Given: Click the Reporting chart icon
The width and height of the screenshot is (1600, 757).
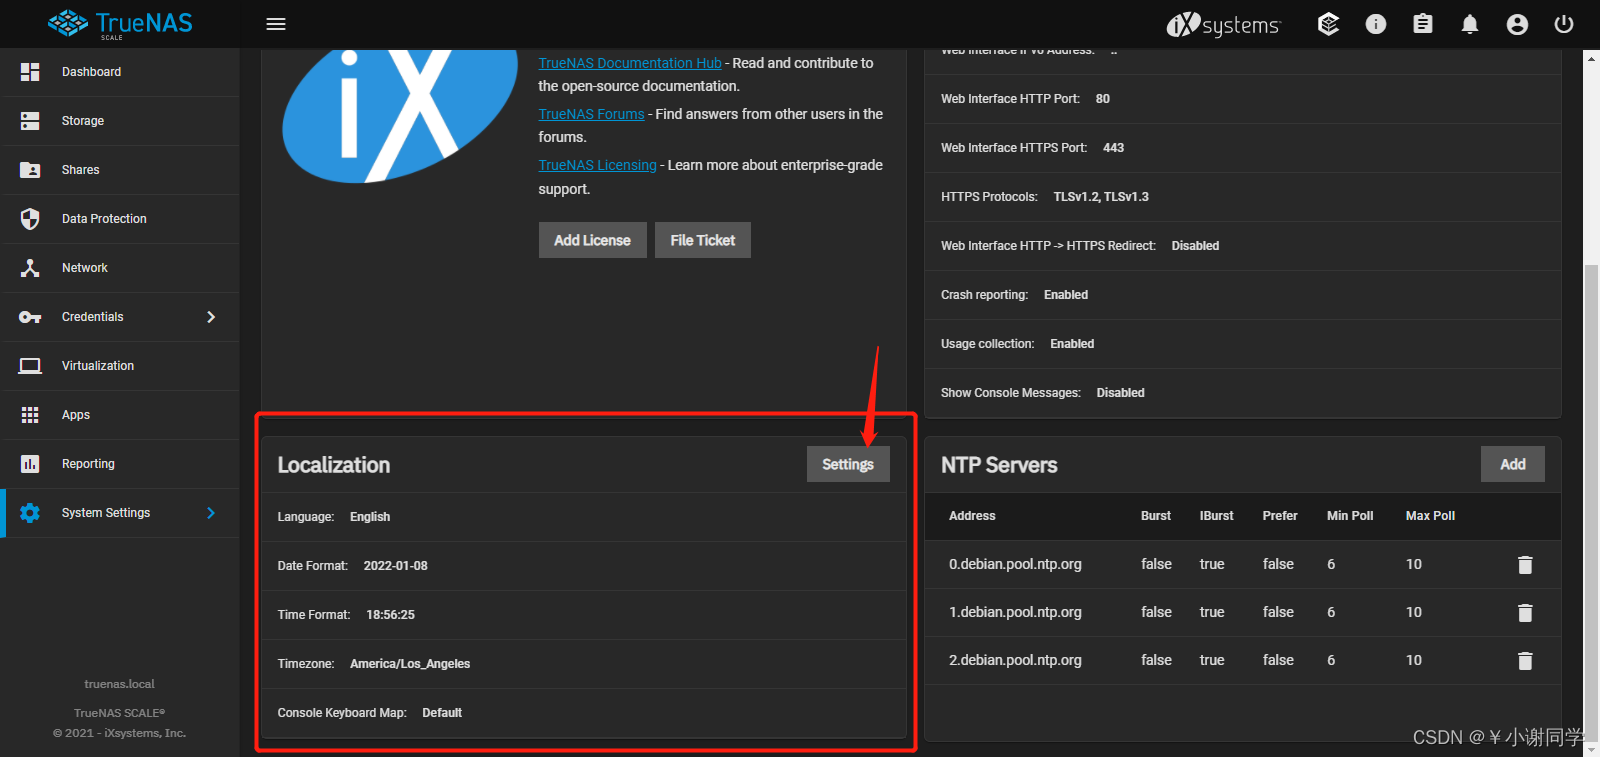Looking at the screenshot, I should 30,464.
